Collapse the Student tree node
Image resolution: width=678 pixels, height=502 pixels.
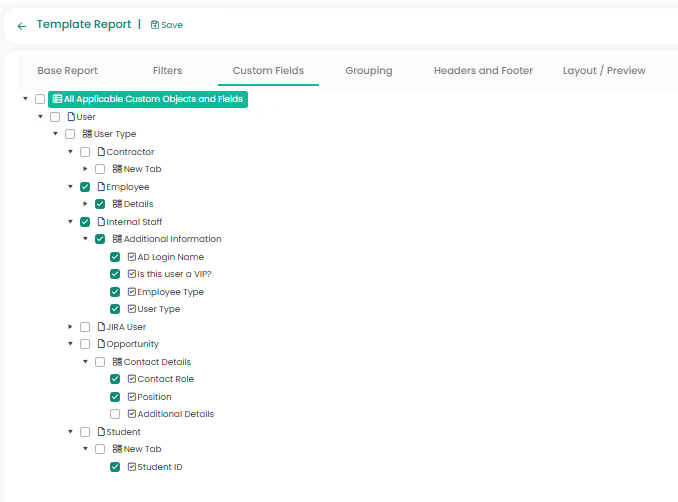pyautogui.click(x=70, y=432)
